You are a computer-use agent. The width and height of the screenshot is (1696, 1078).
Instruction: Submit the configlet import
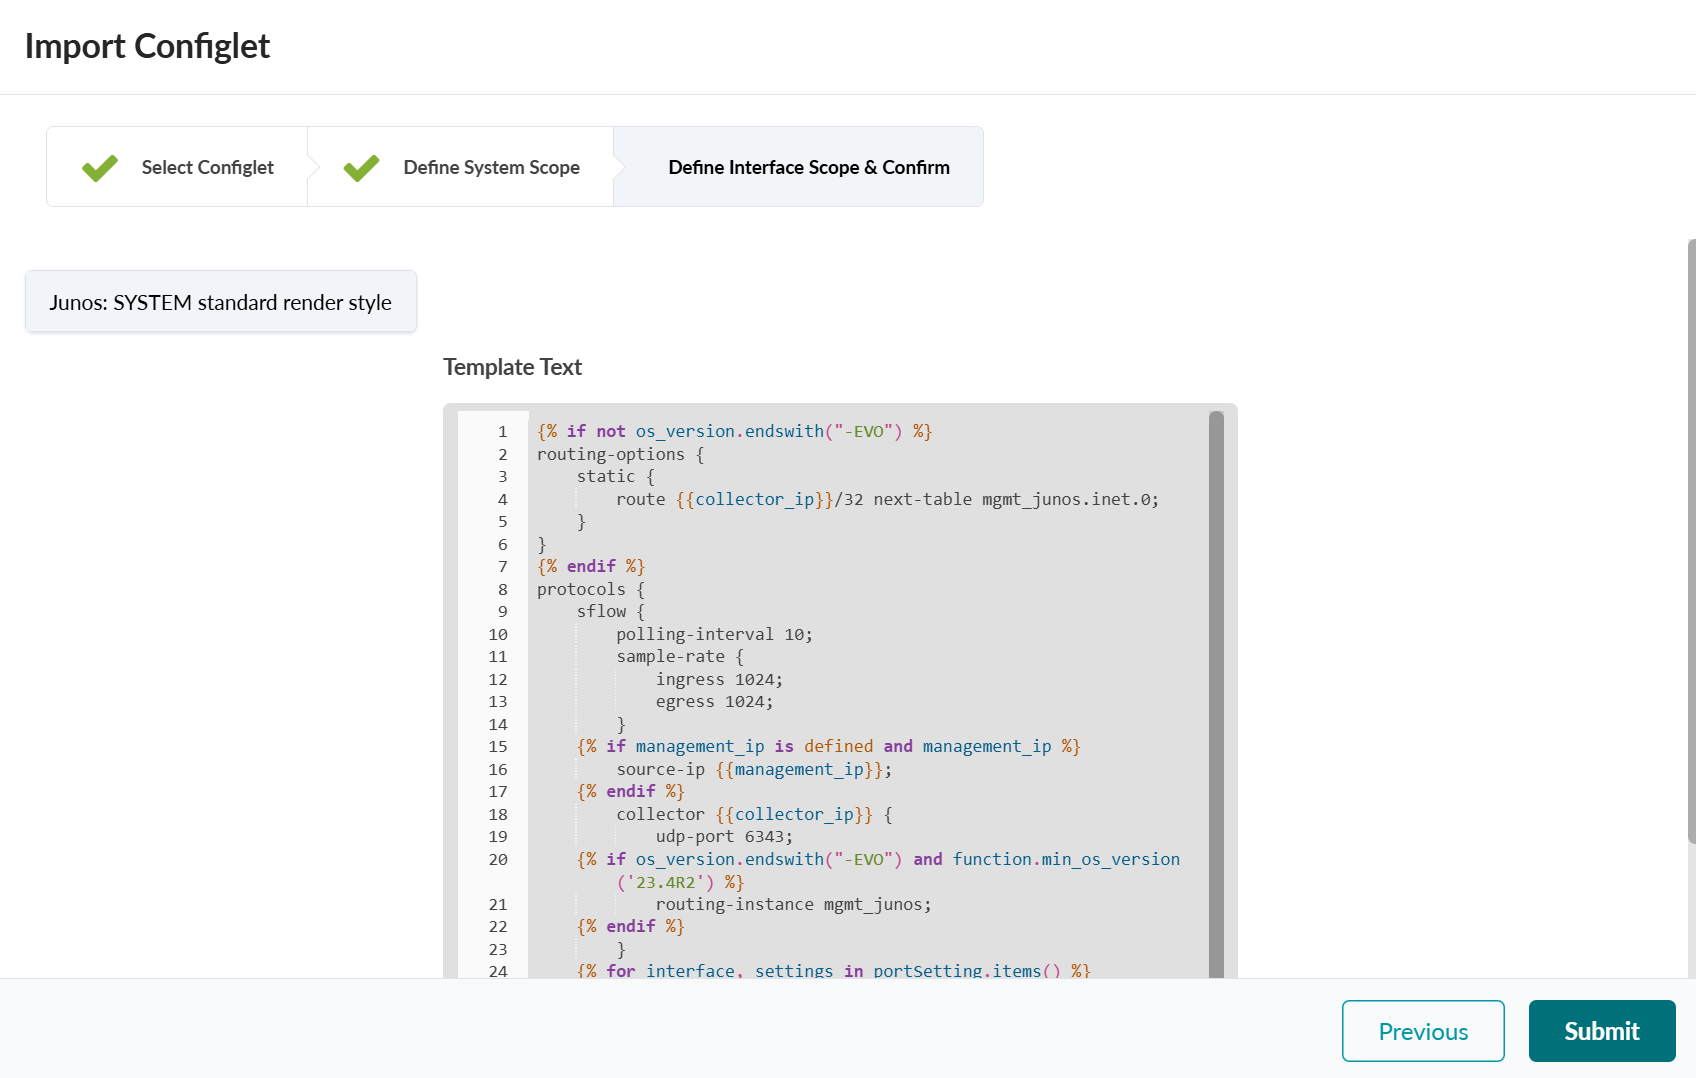pyautogui.click(x=1601, y=1031)
